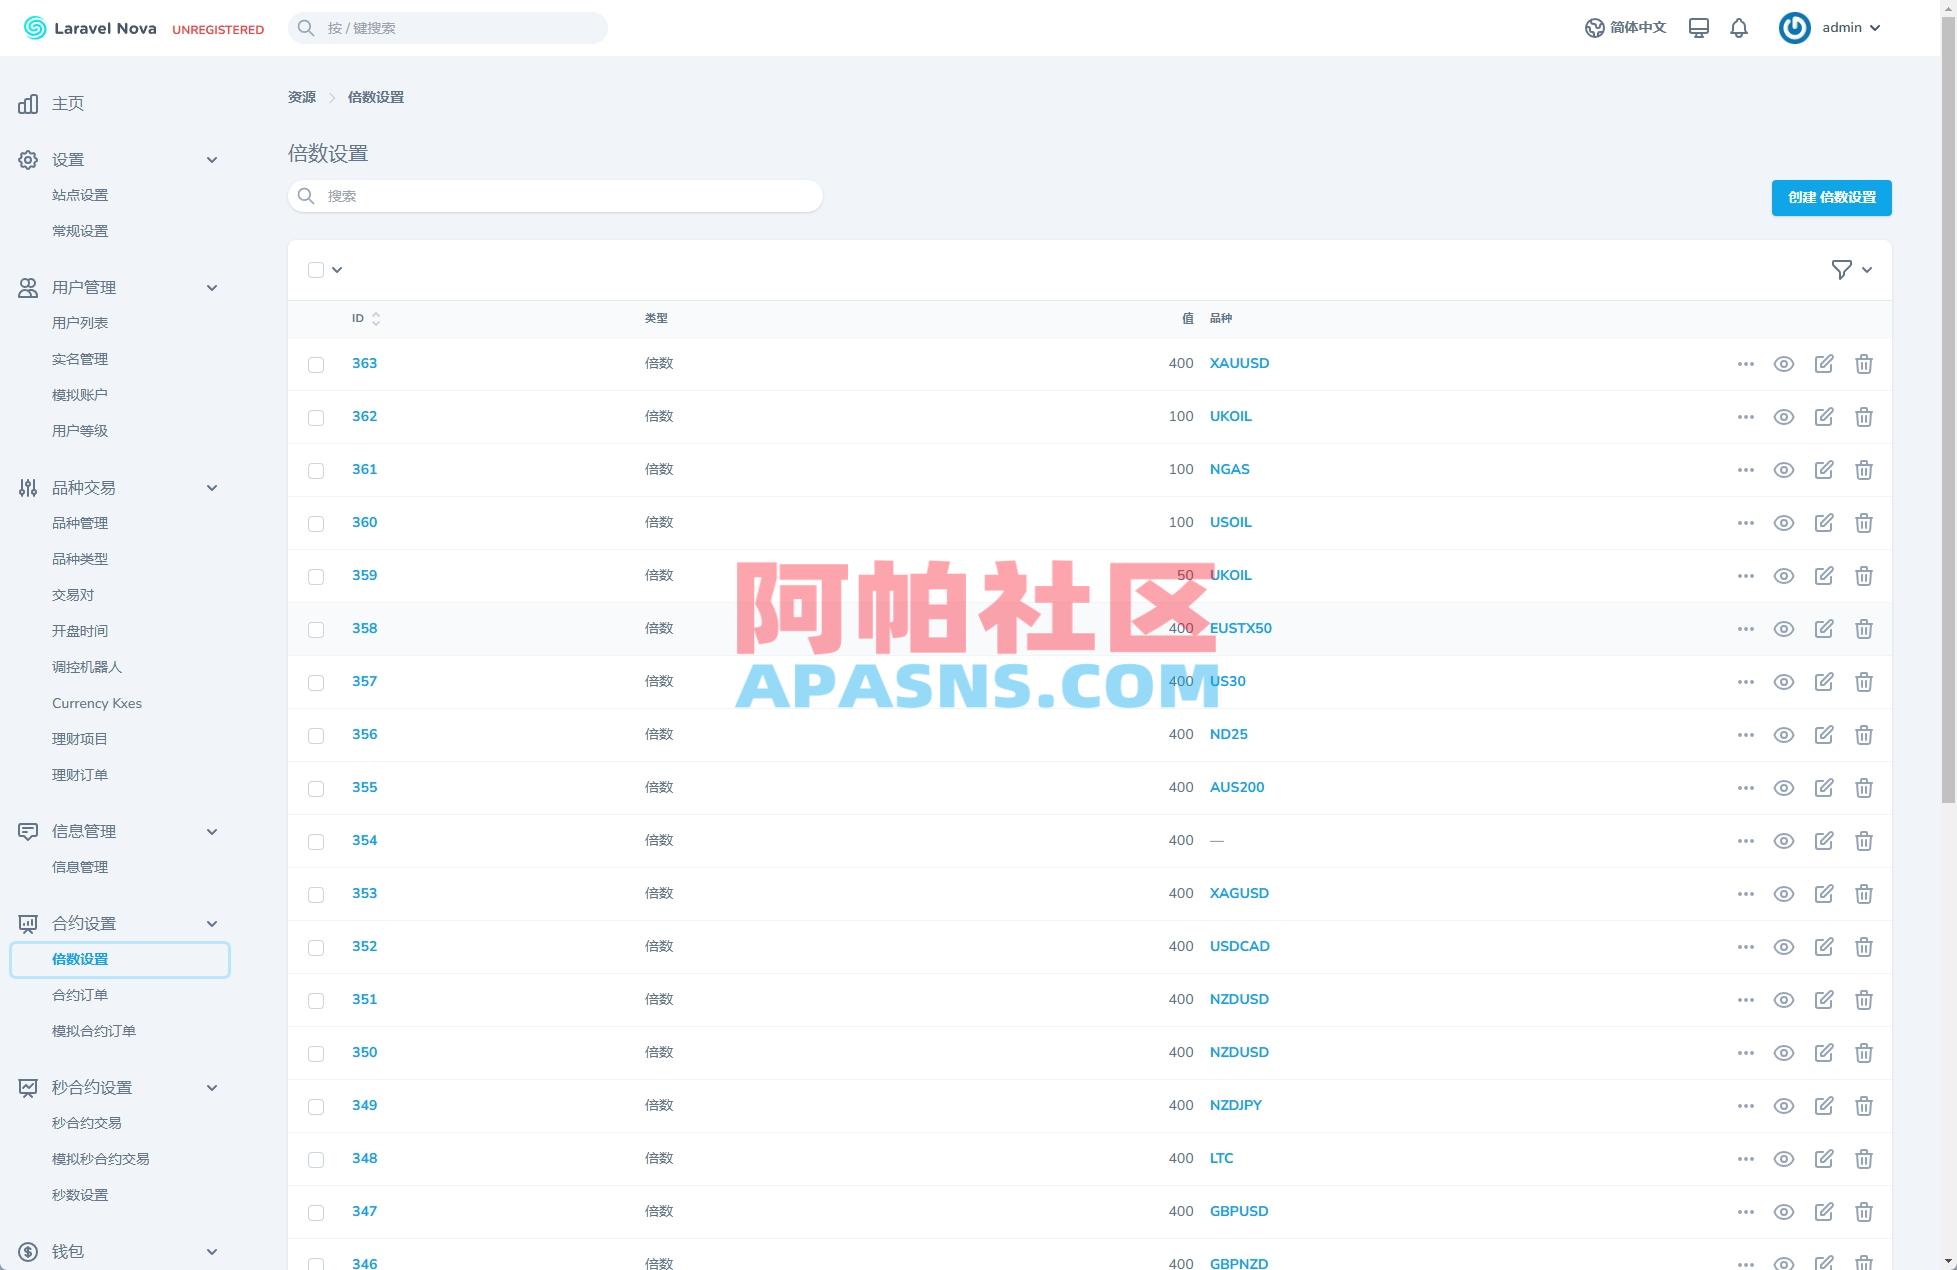Screen dimensions: 1957x1270
Task: Check the row checkbox for ID 363
Action: 316,364
